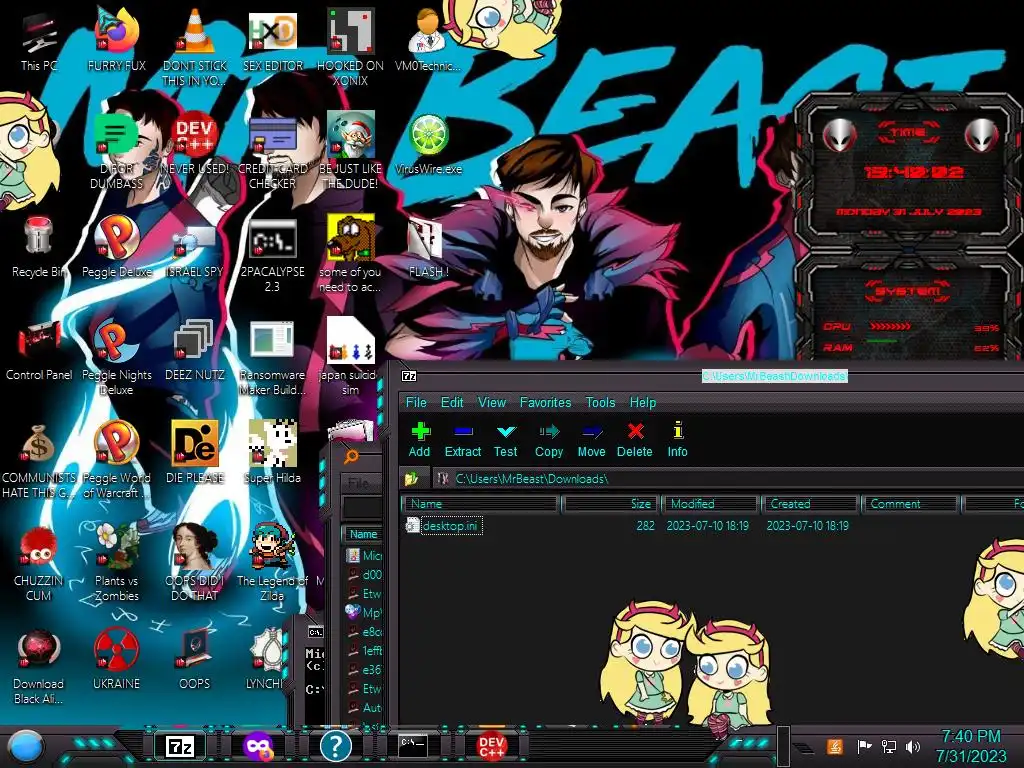
Task: Select the SEX EDITOR HxD icon
Action: (273, 40)
